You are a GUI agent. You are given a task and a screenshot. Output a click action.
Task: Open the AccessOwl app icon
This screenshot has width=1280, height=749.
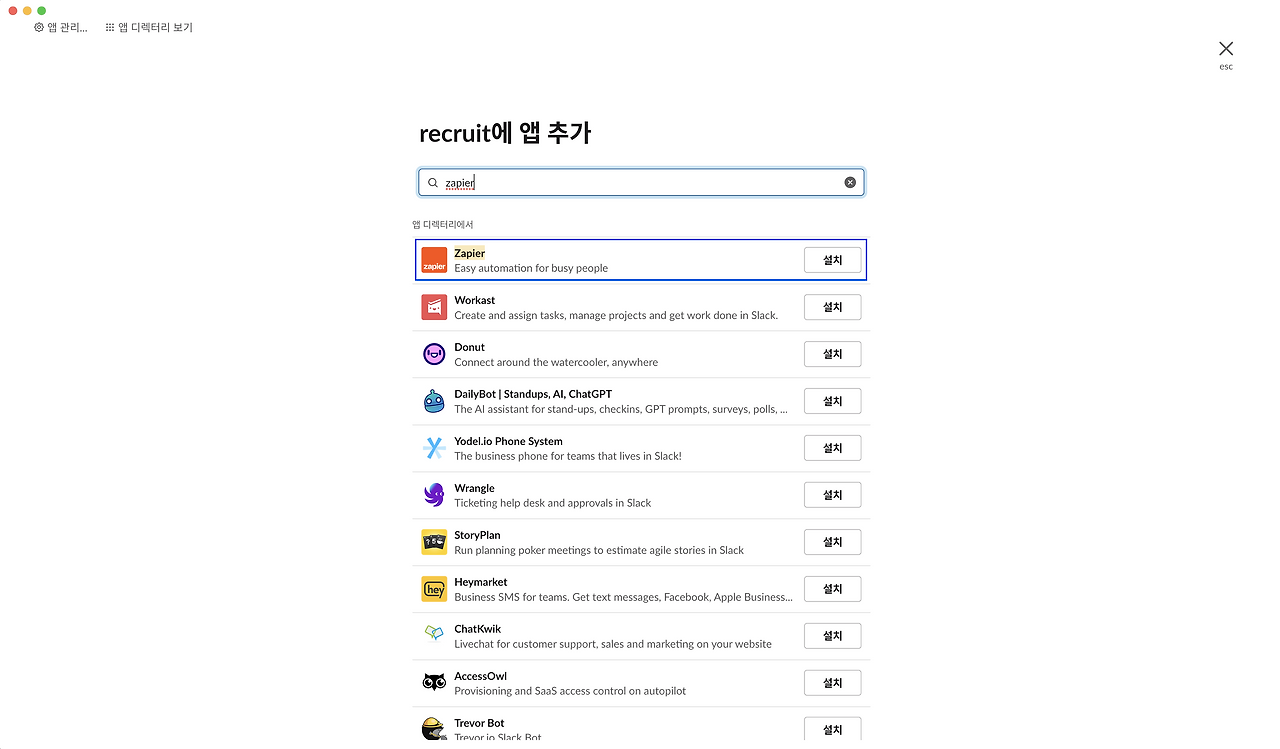click(434, 683)
